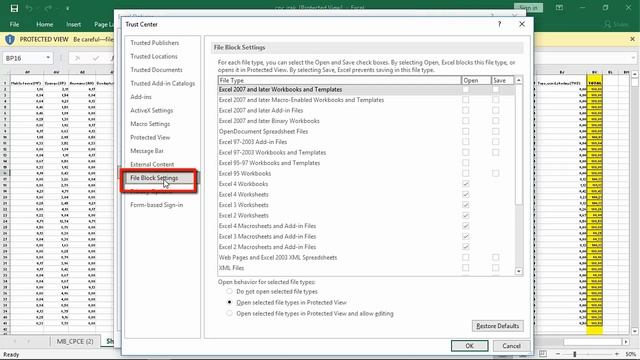Select Message Bar category
Screen dimensions: 640x360
tap(147, 151)
